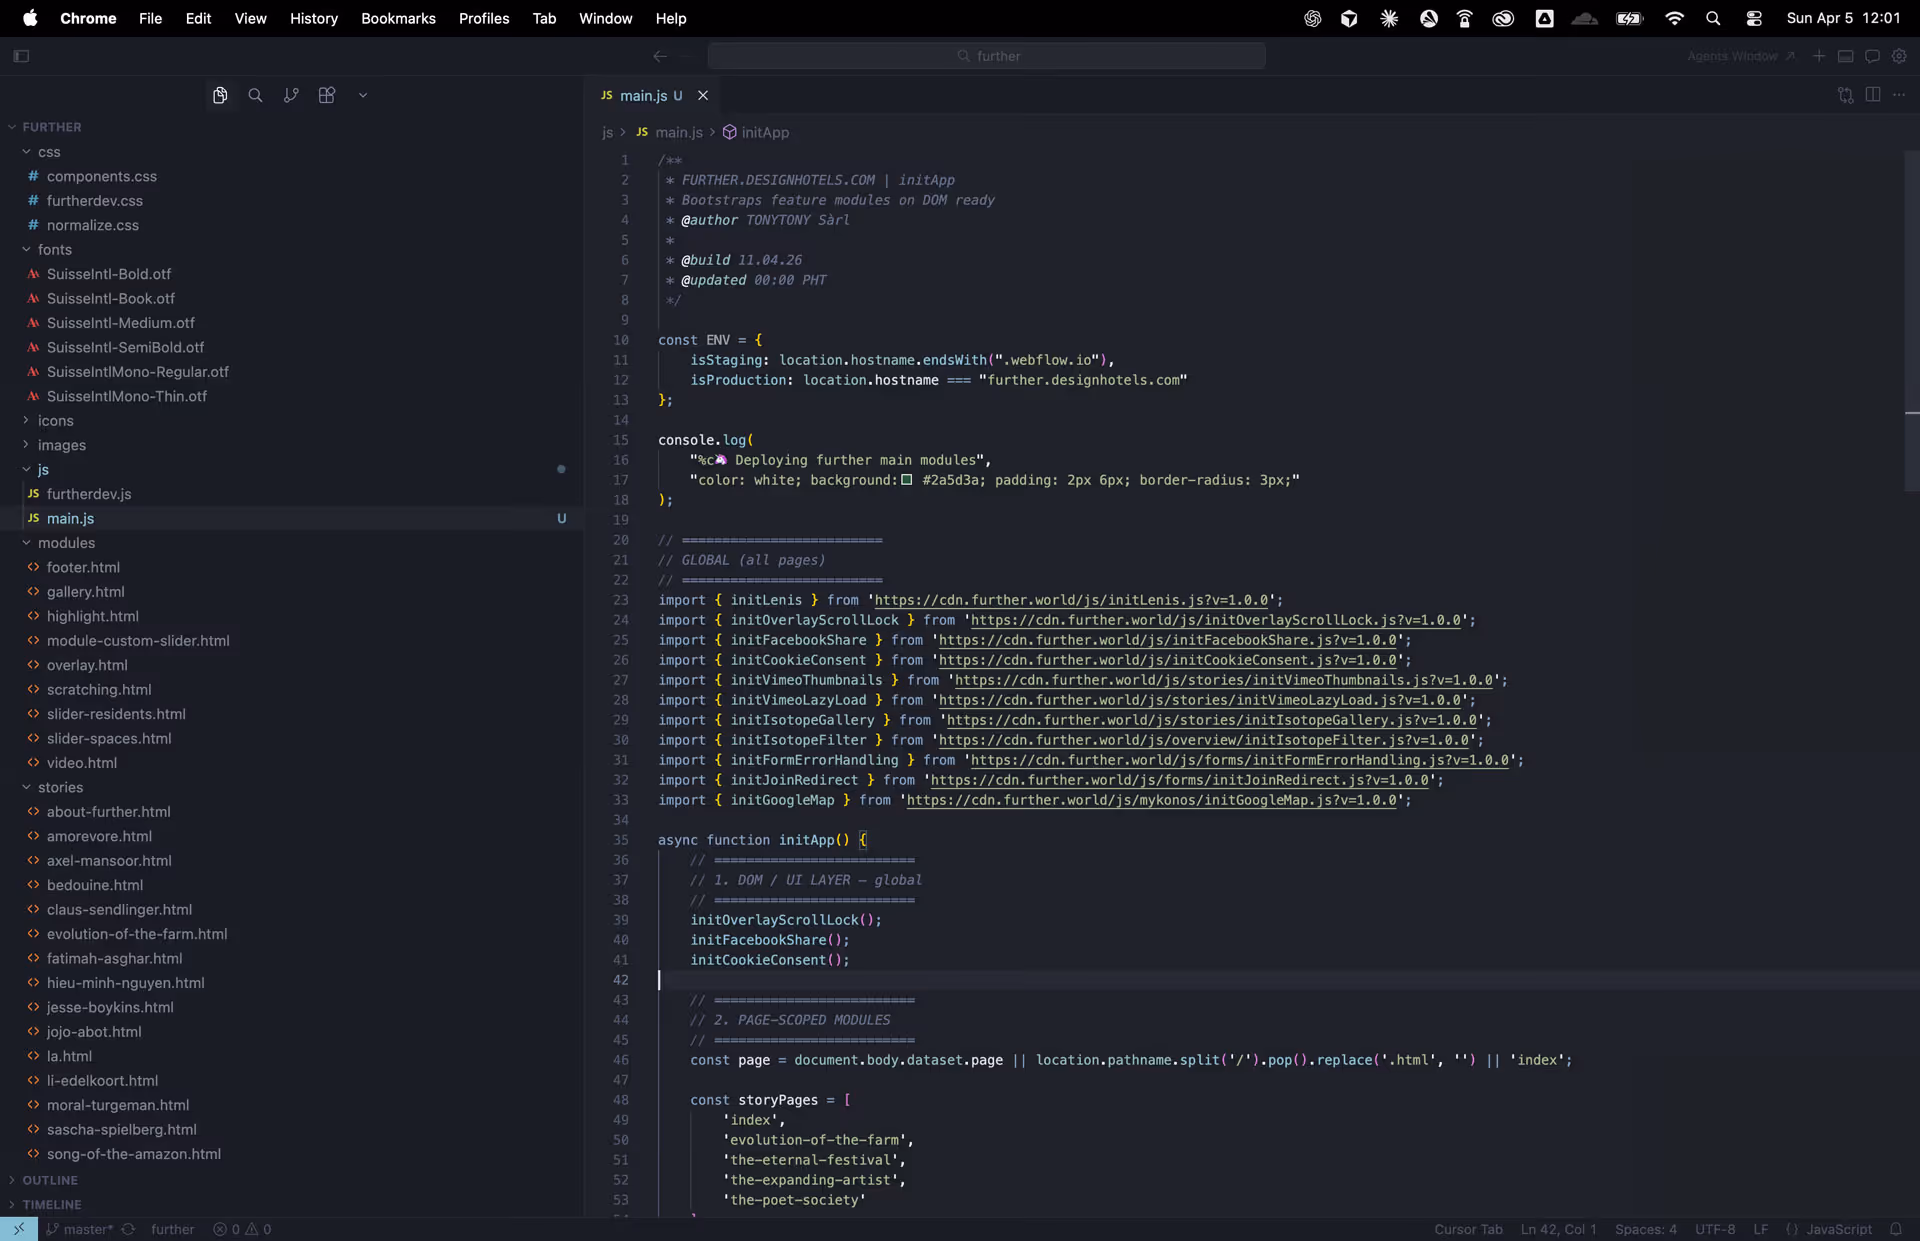Click the remote window icon in status bar
Screen dimensions: 1920x1241
pos(18,1229)
